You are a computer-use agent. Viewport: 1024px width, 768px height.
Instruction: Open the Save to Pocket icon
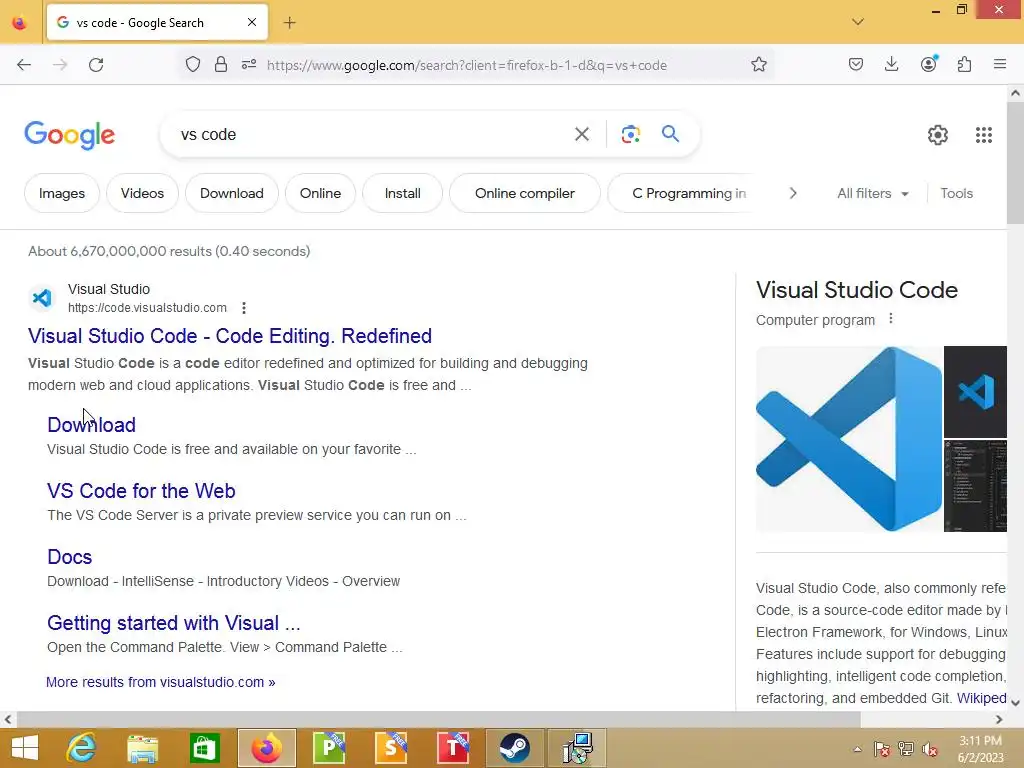pyautogui.click(x=856, y=65)
